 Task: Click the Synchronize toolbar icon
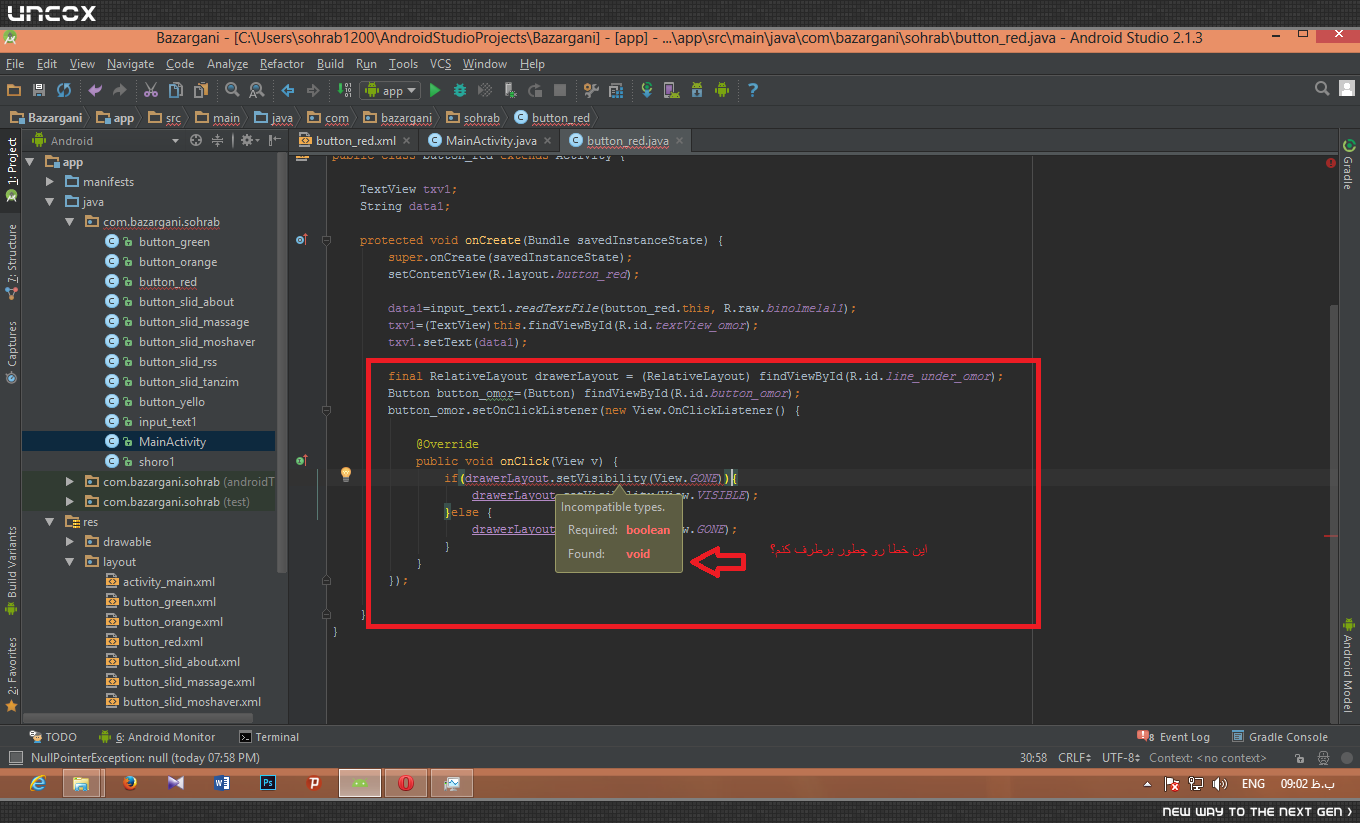coord(64,90)
